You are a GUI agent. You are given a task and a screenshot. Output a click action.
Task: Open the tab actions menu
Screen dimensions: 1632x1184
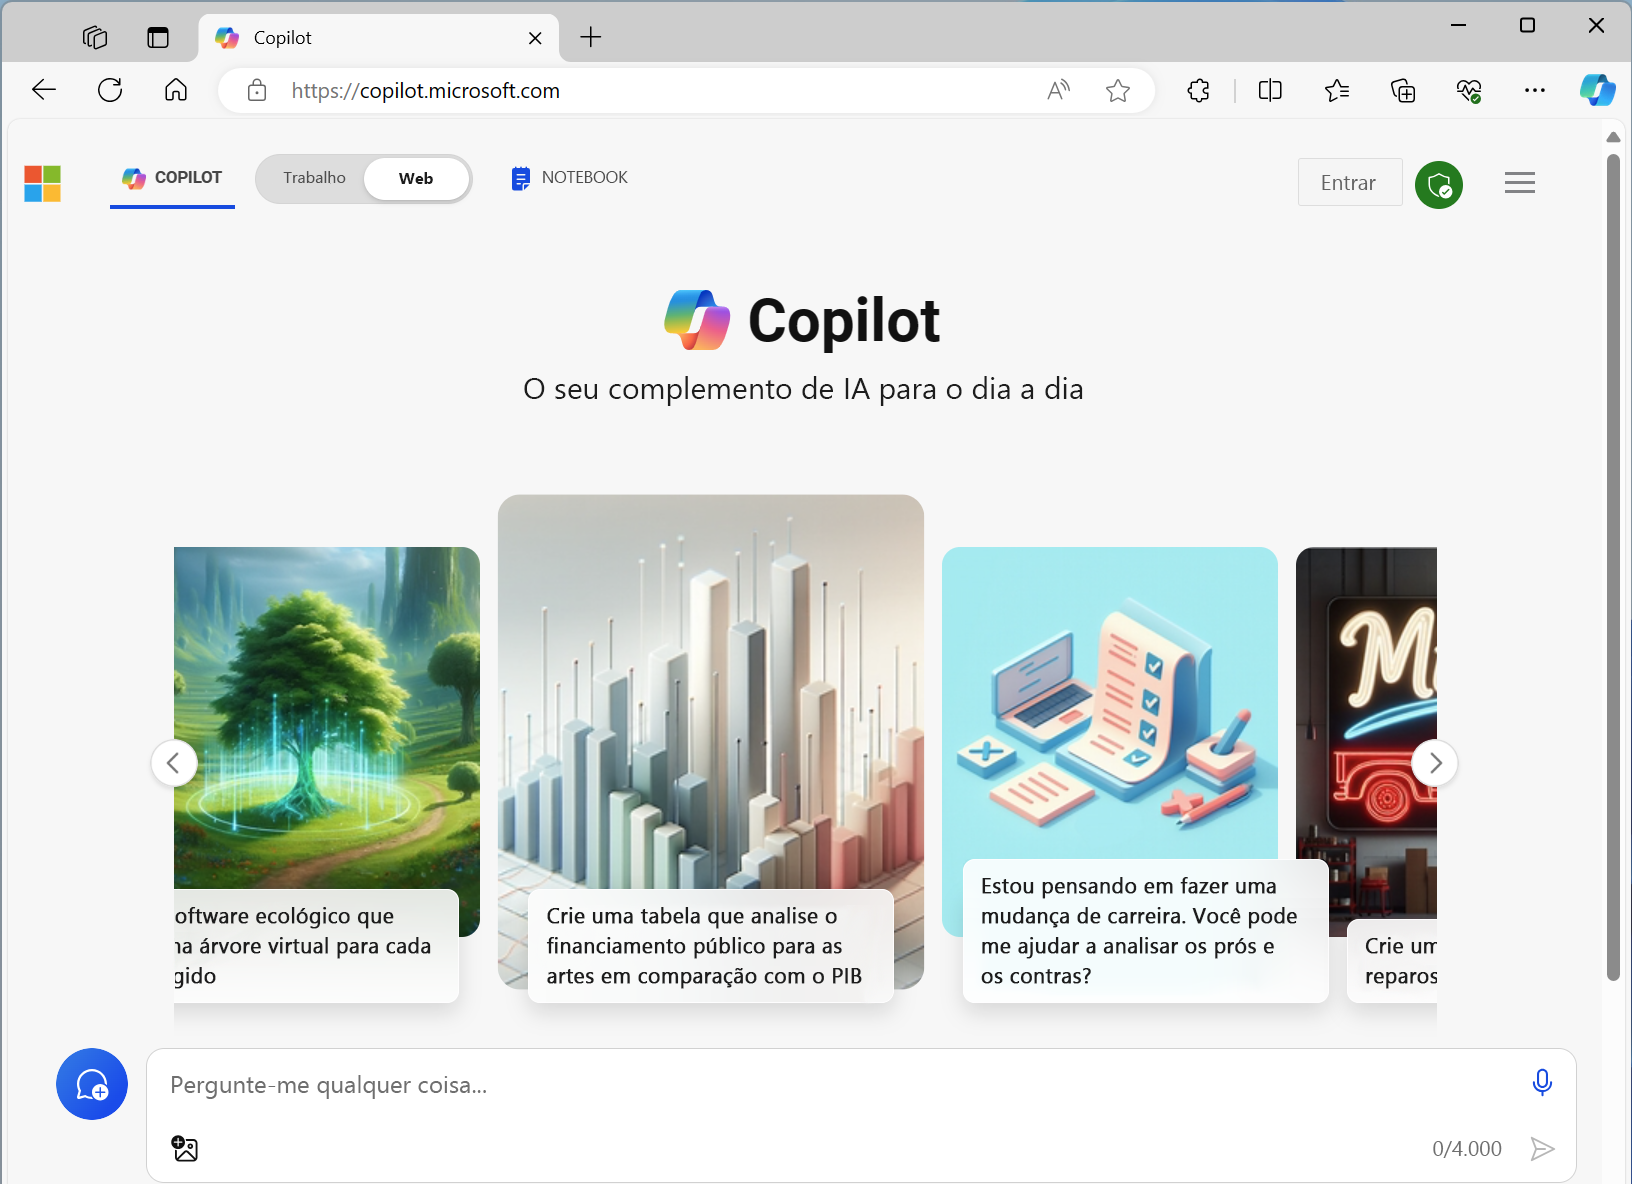pyautogui.click(x=158, y=38)
